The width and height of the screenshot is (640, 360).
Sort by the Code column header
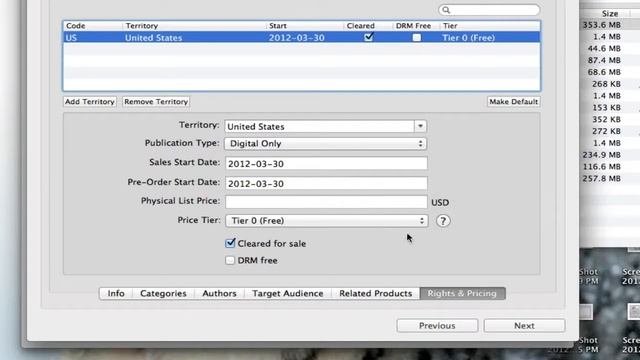[x=93, y=26]
